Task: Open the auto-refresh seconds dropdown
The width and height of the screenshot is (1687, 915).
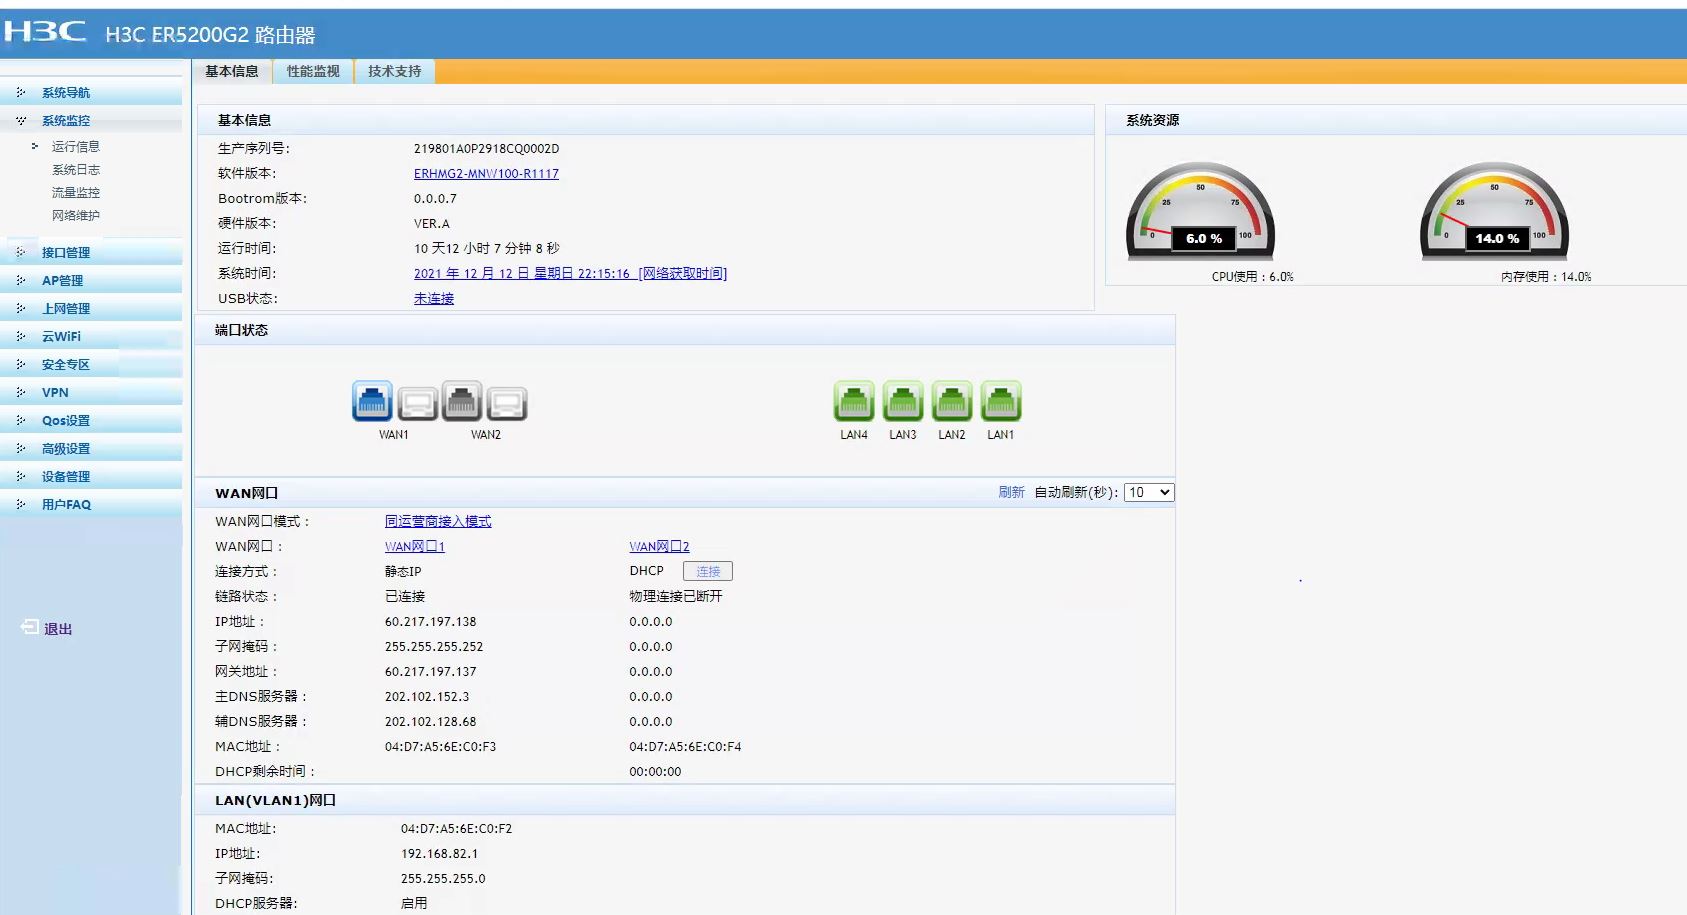Action: pos(1148,492)
